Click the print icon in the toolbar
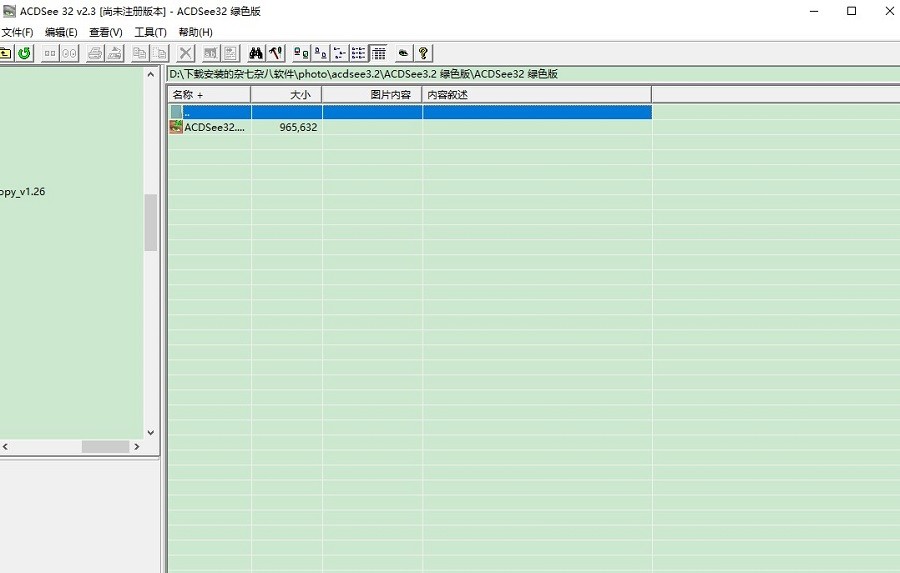The image size is (900, 573). [x=95, y=53]
